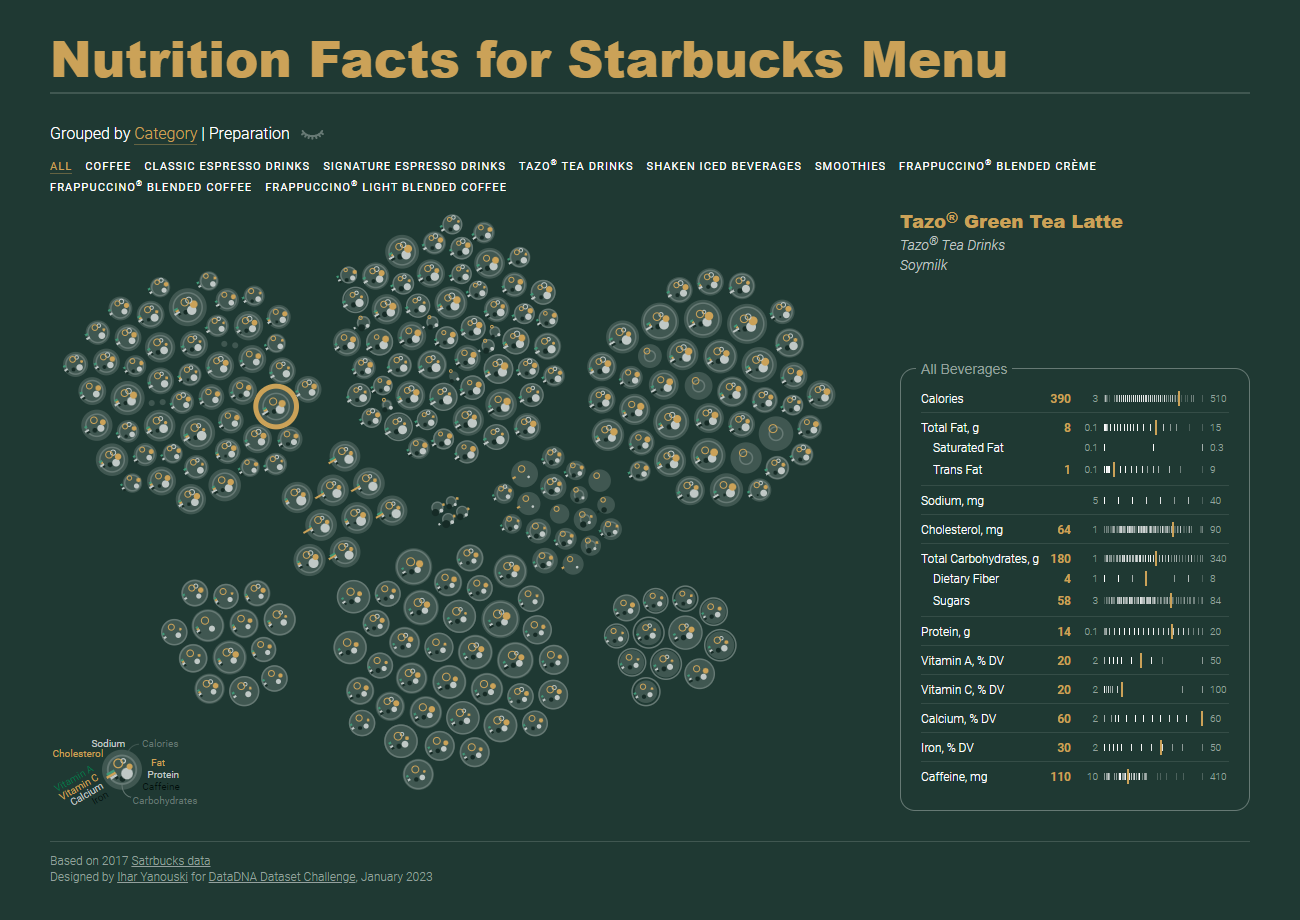Screen dimensions: 1300x920
Task: Select the gold-ringed highlighted drink bubble
Action: [x=276, y=407]
